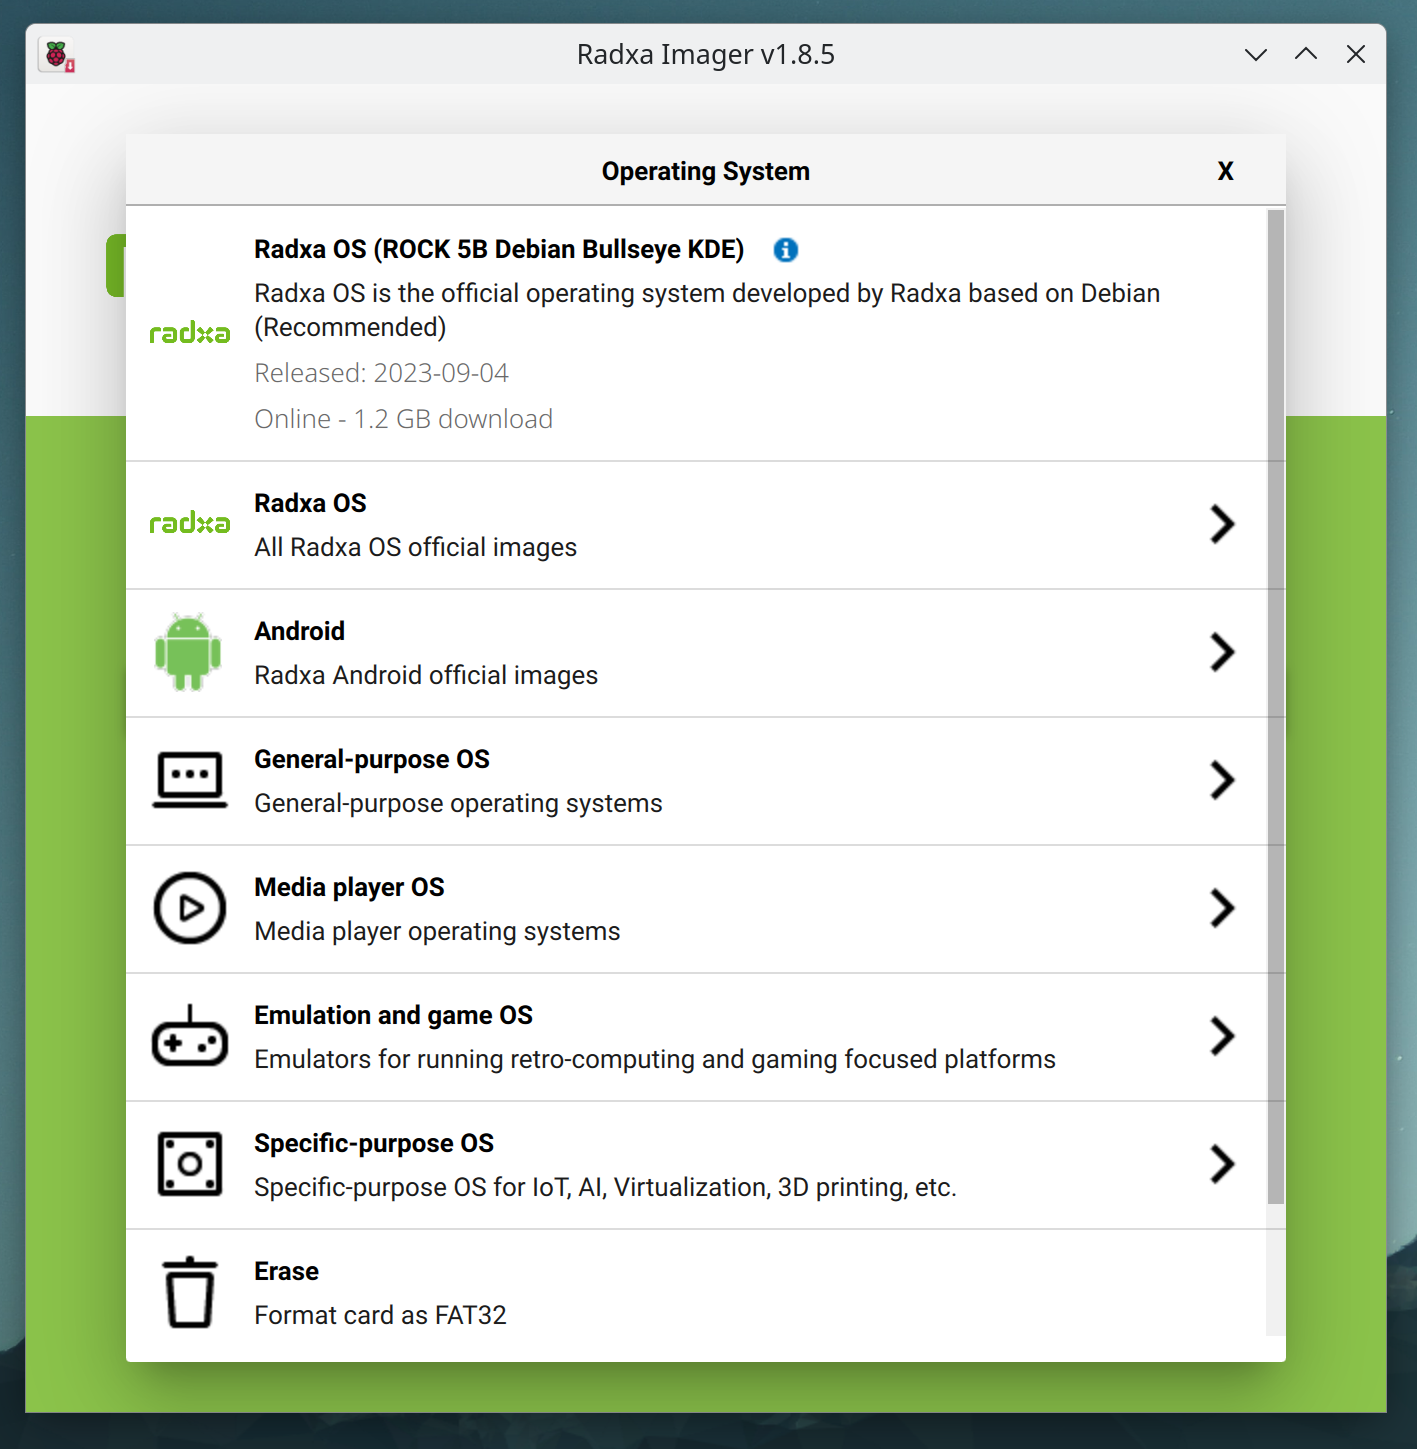Image resolution: width=1417 pixels, height=1449 pixels.
Task: Expand the Emulation and game OS chevron
Action: click(1222, 1036)
